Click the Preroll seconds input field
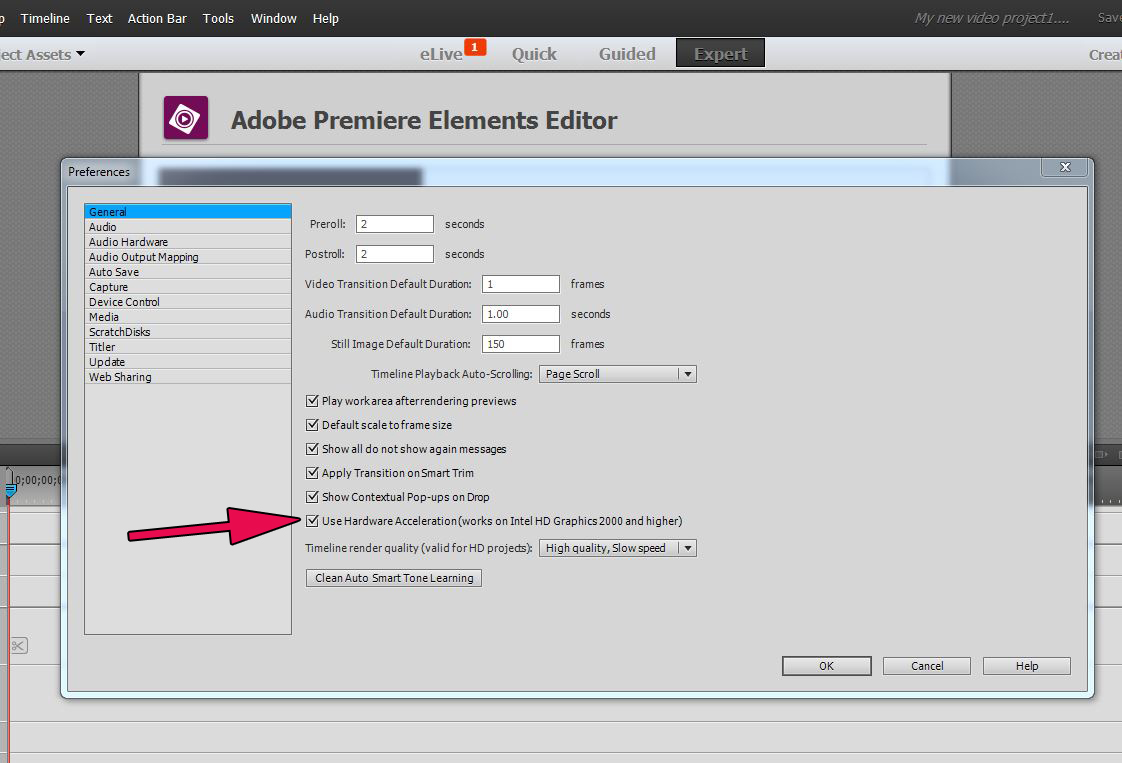 395,224
